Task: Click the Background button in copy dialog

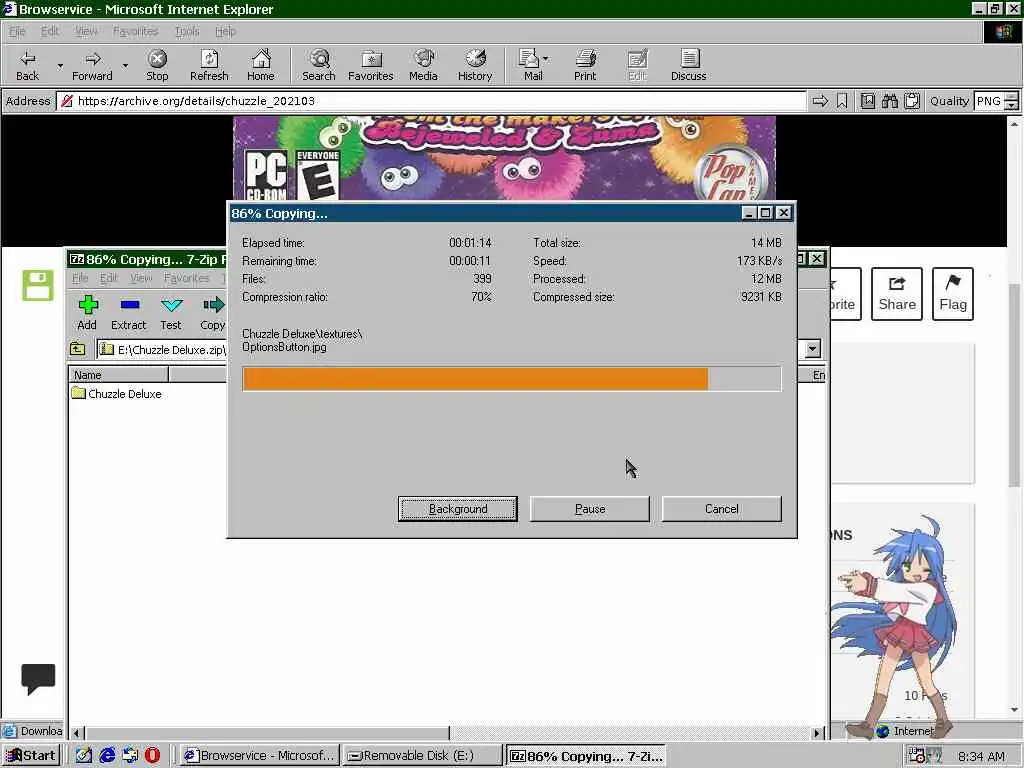Action: (458, 509)
